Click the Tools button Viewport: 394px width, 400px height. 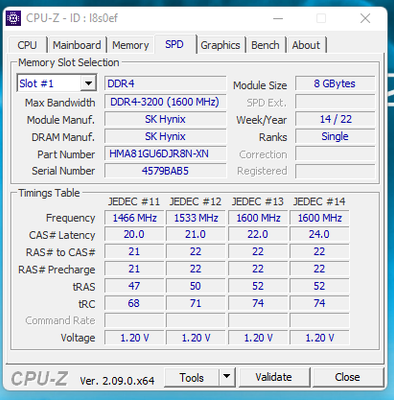192,377
